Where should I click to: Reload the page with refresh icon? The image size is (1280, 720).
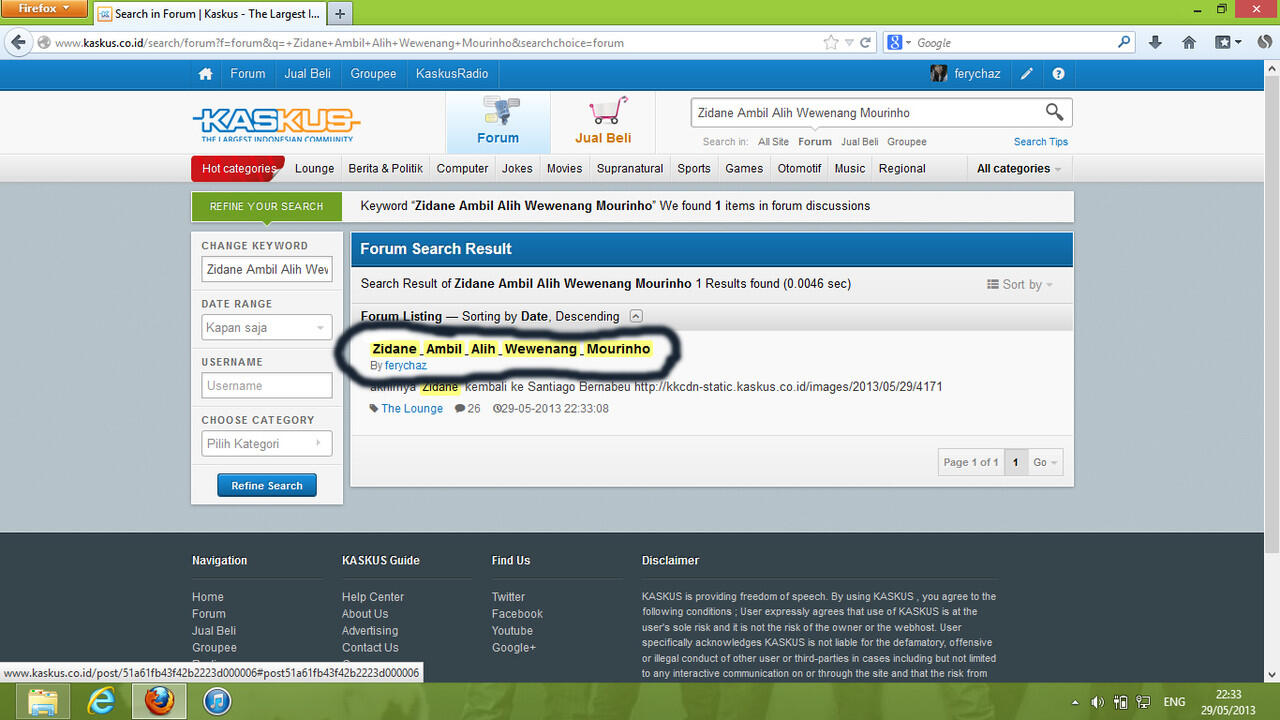[x=866, y=43]
